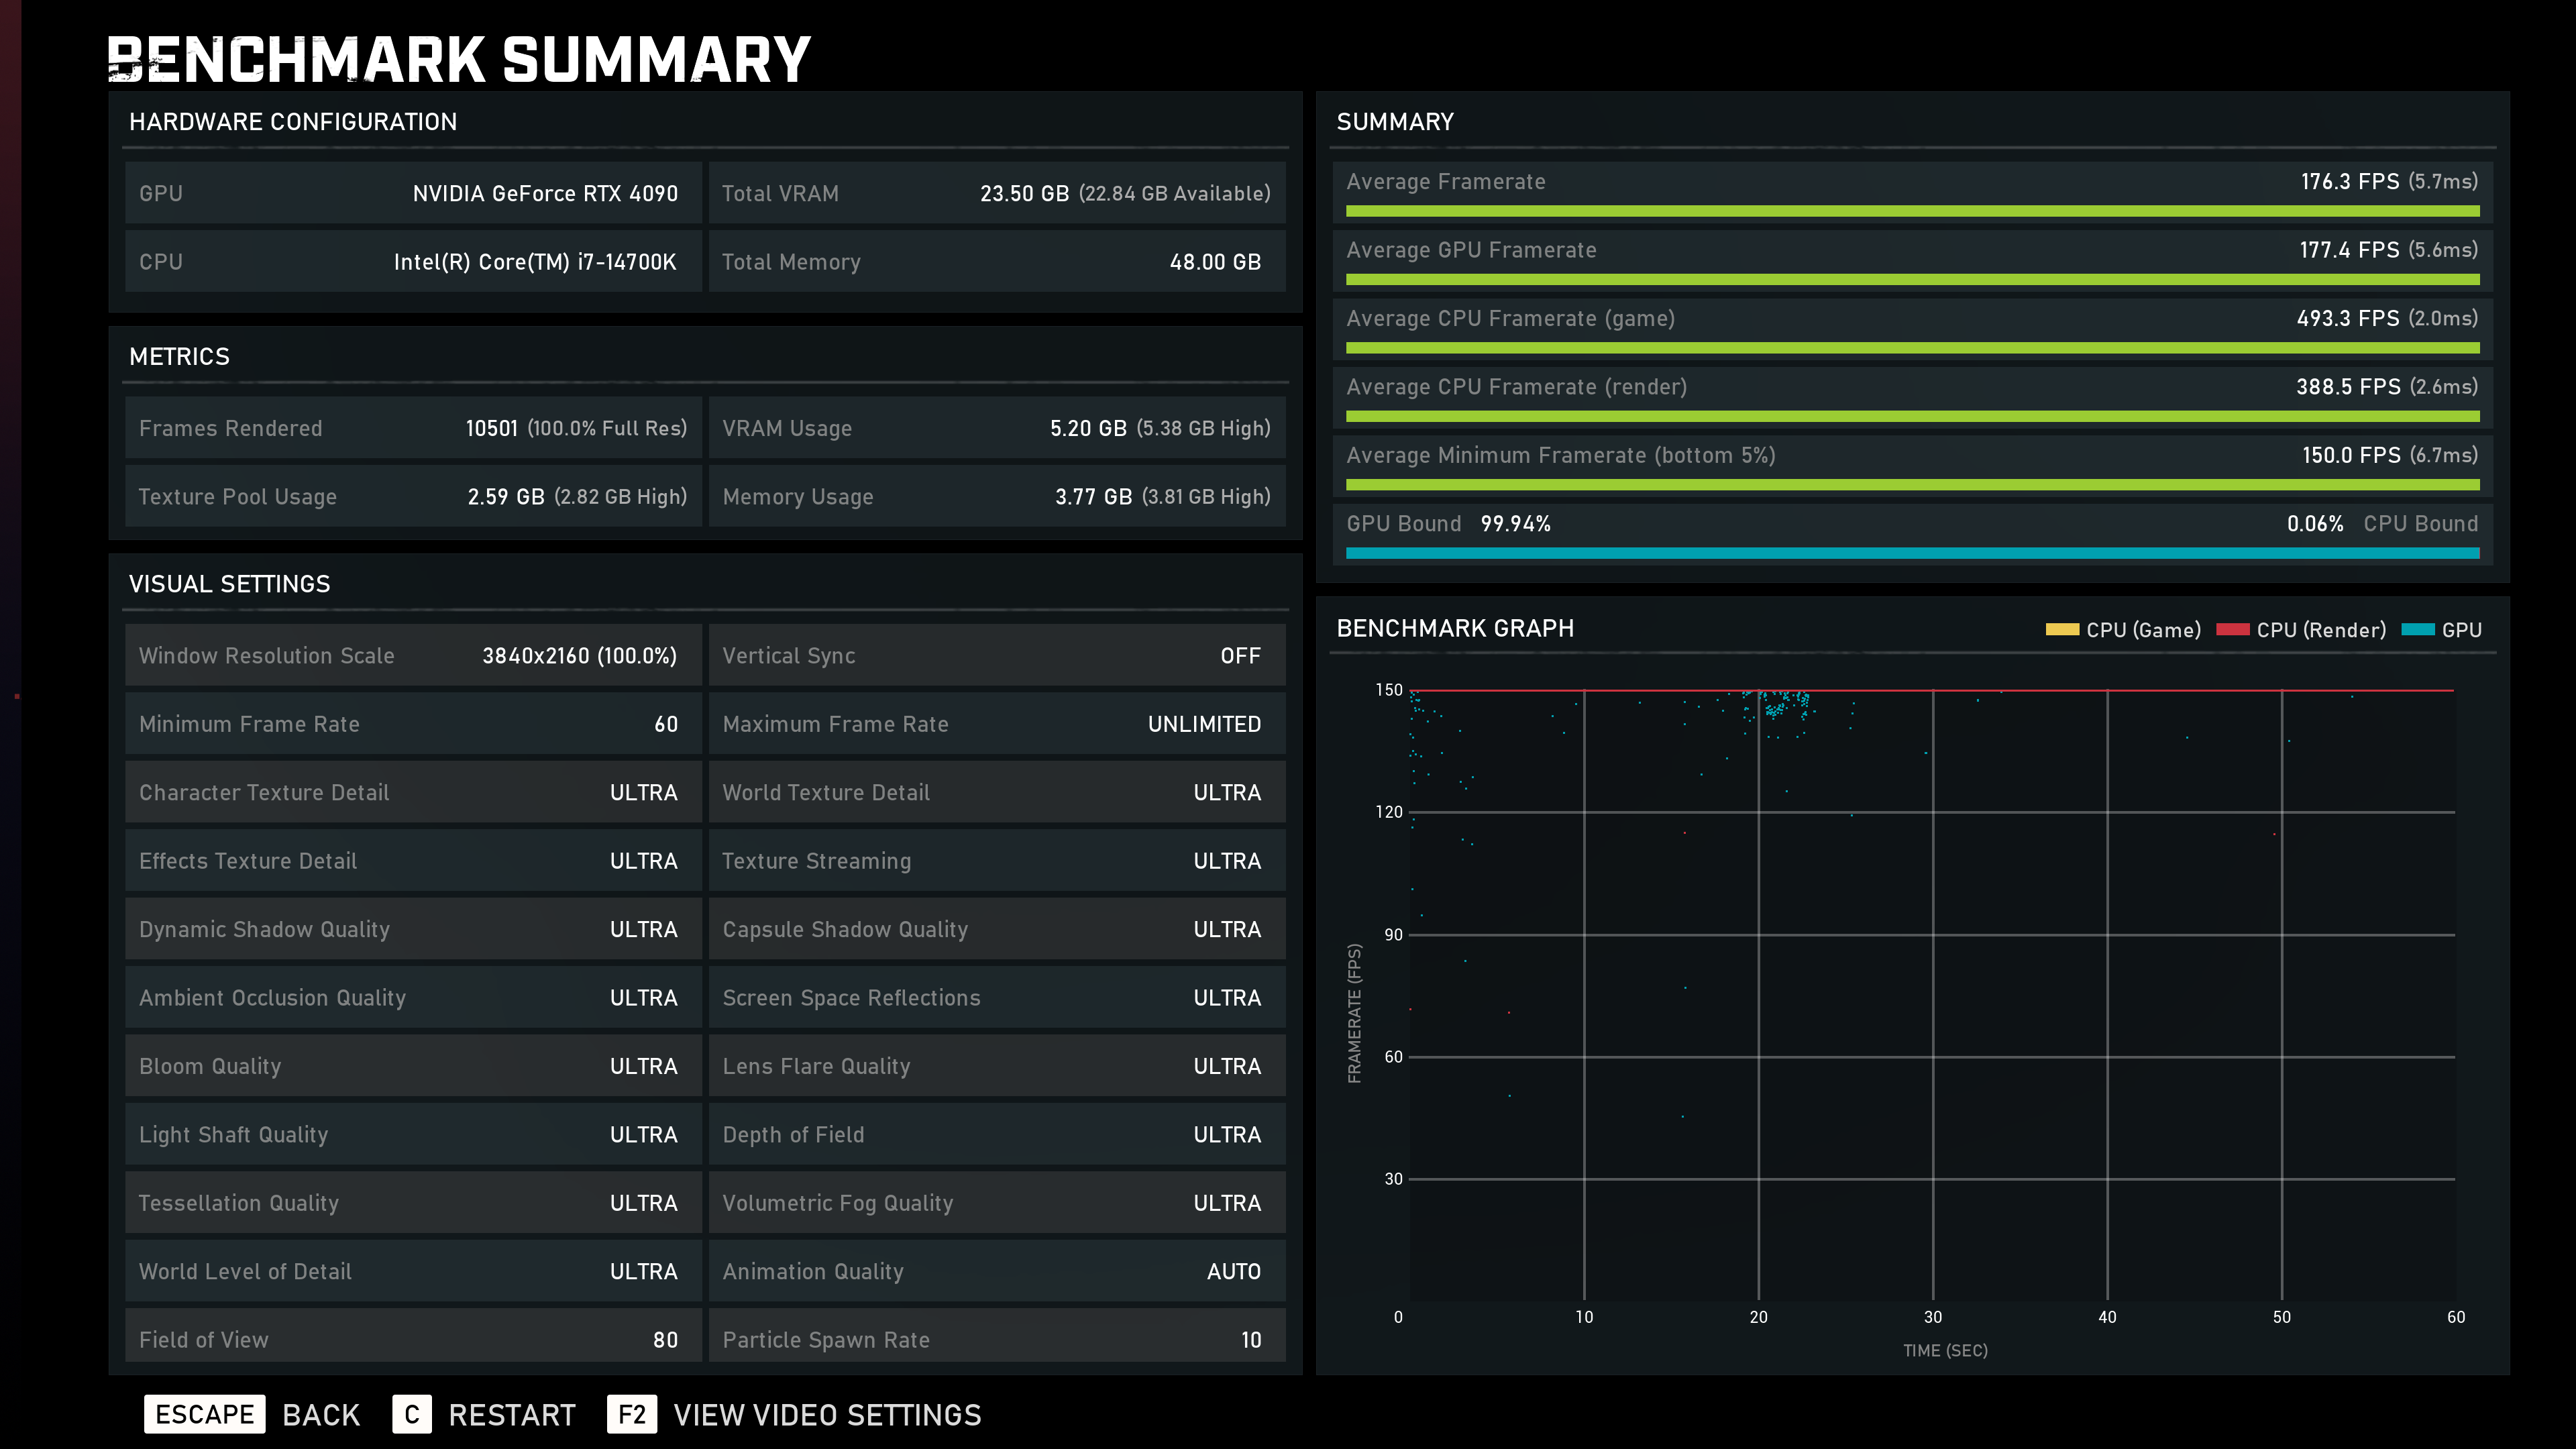Click the Total Memory value 48.00 GB
The width and height of the screenshot is (2576, 1449).
[x=1215, y=262]
